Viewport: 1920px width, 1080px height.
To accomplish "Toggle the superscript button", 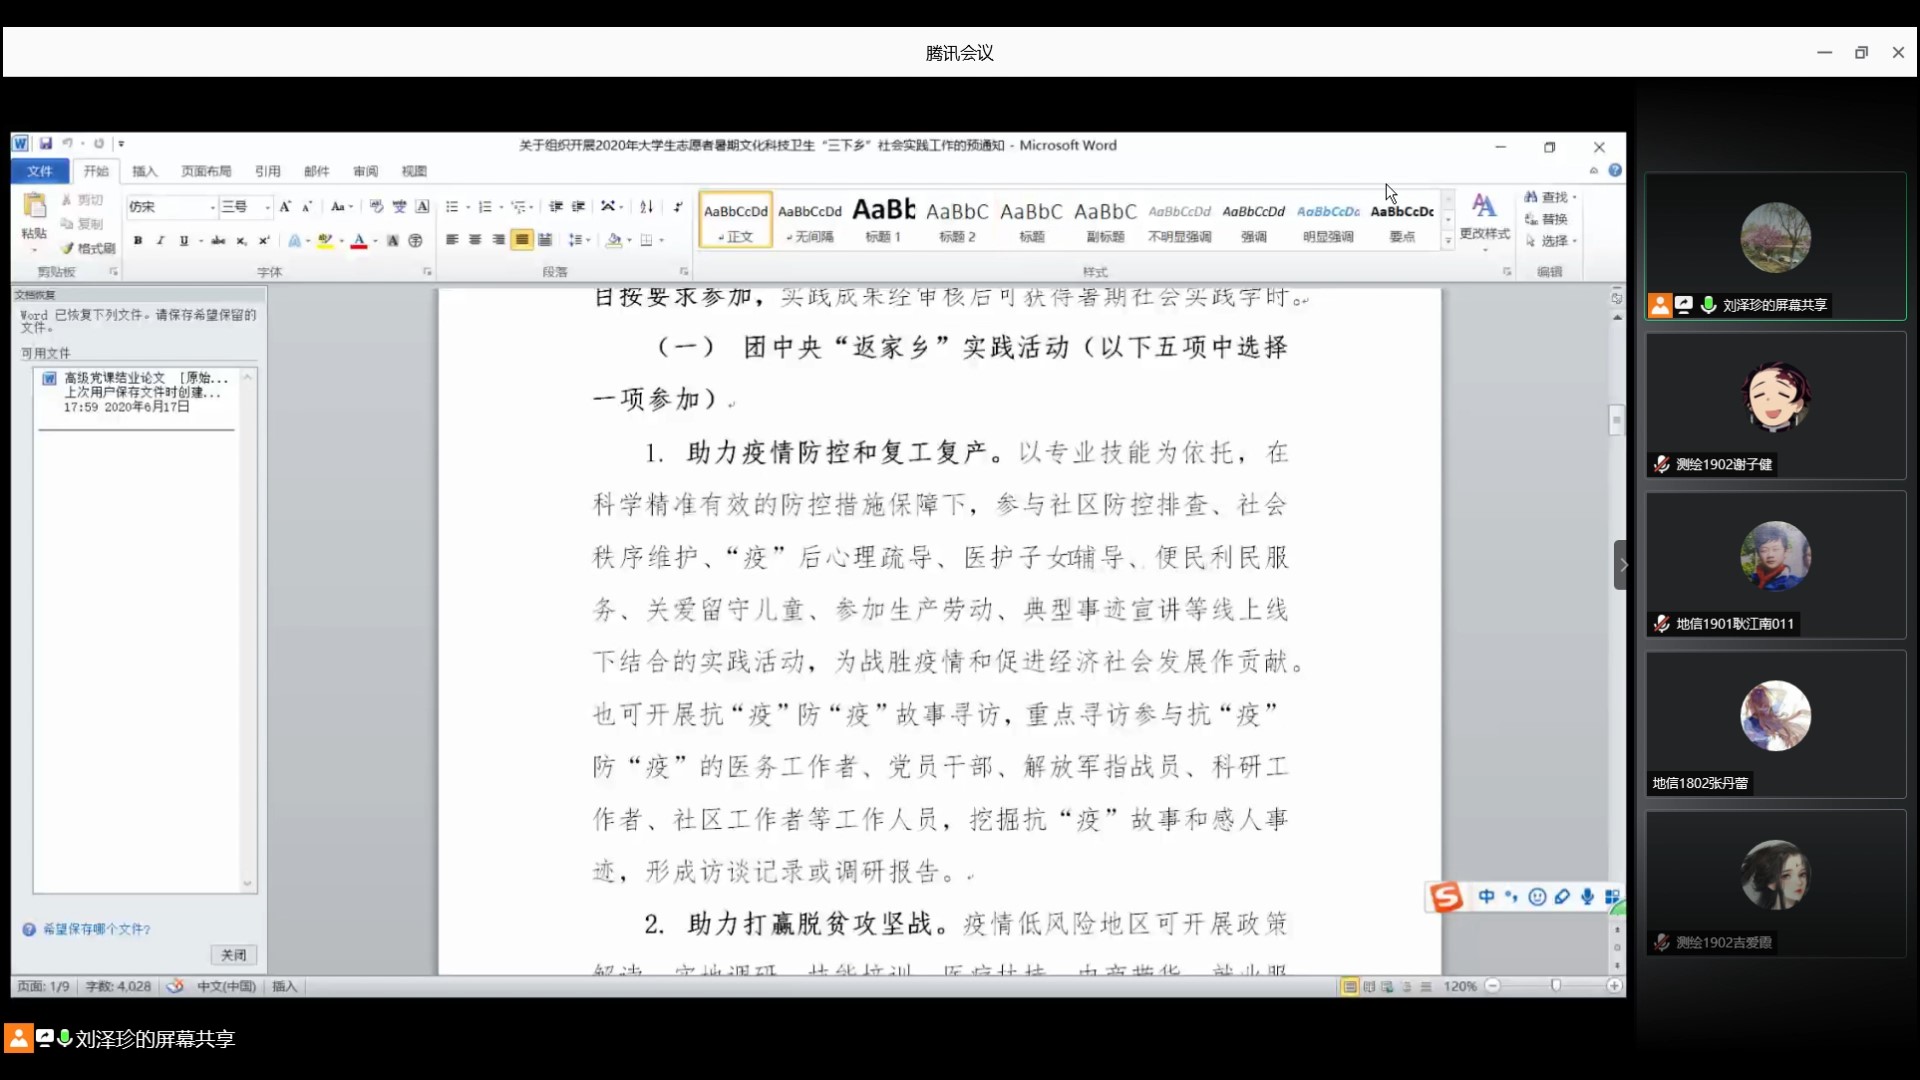I will [x=263, y=241].
